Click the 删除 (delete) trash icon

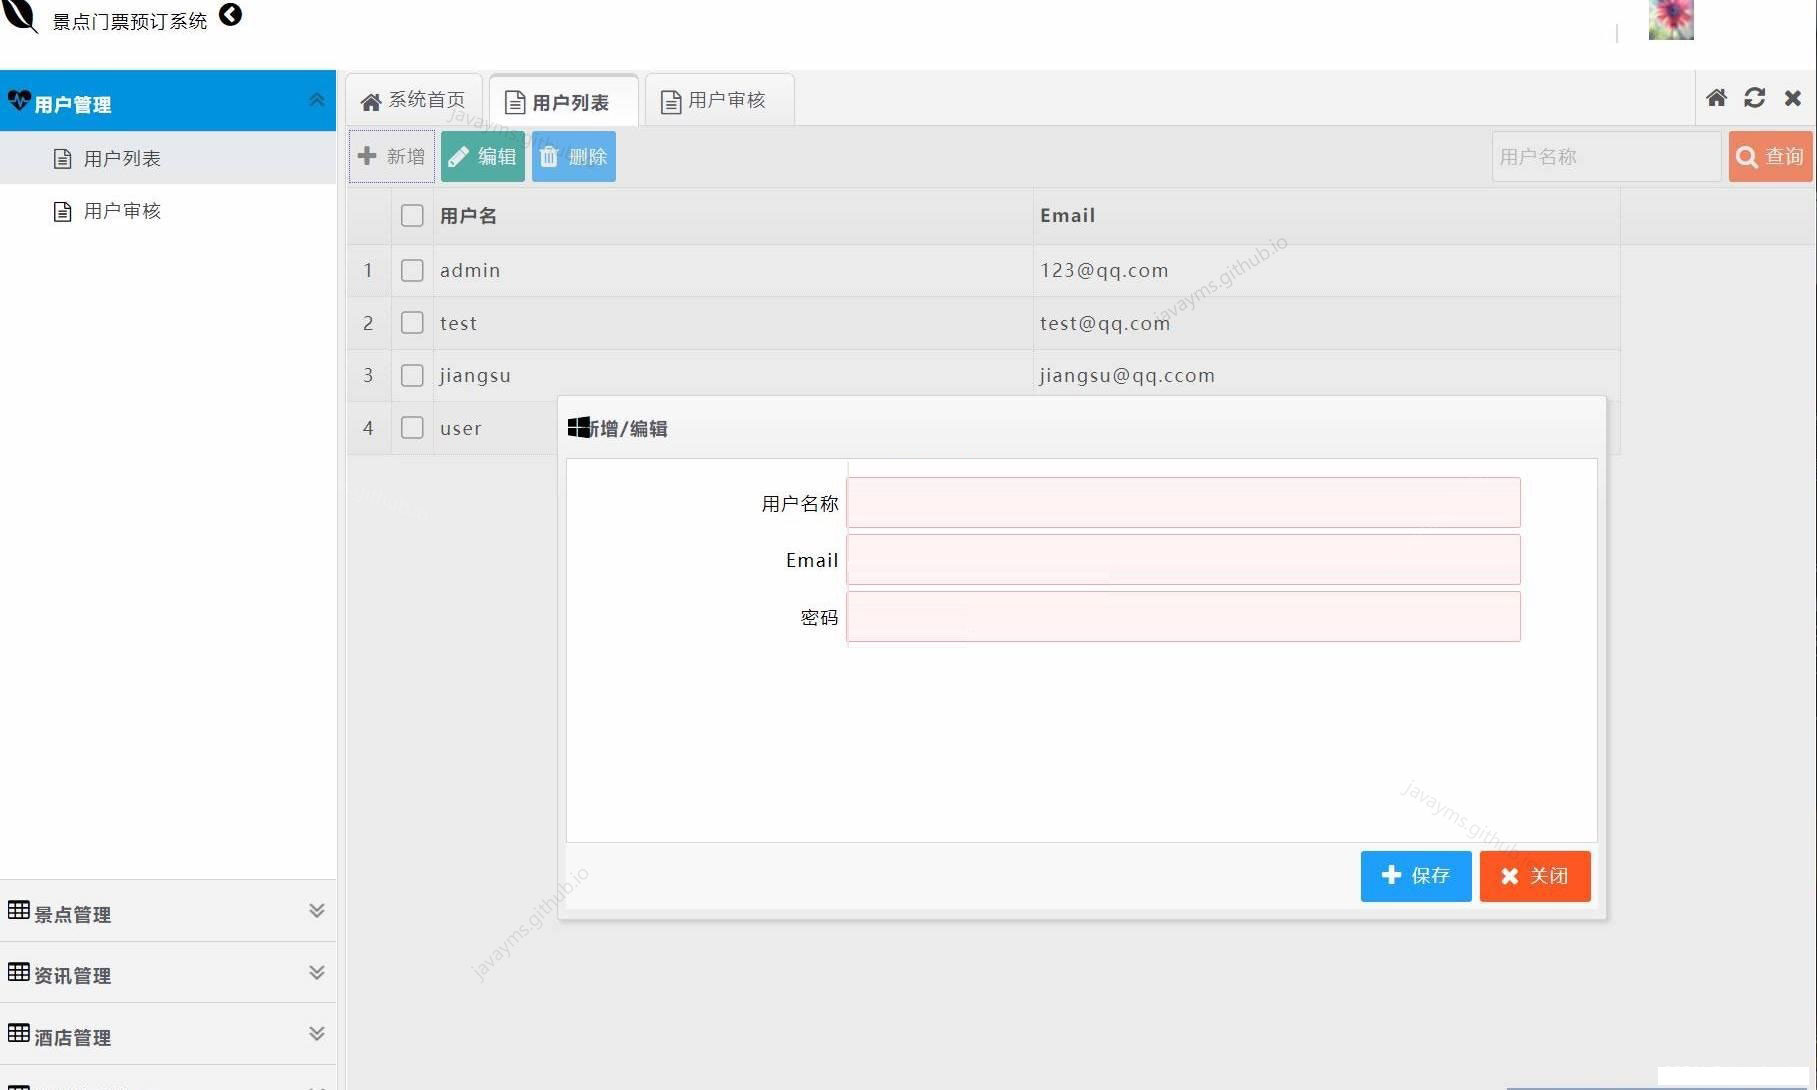click(549, 156)
